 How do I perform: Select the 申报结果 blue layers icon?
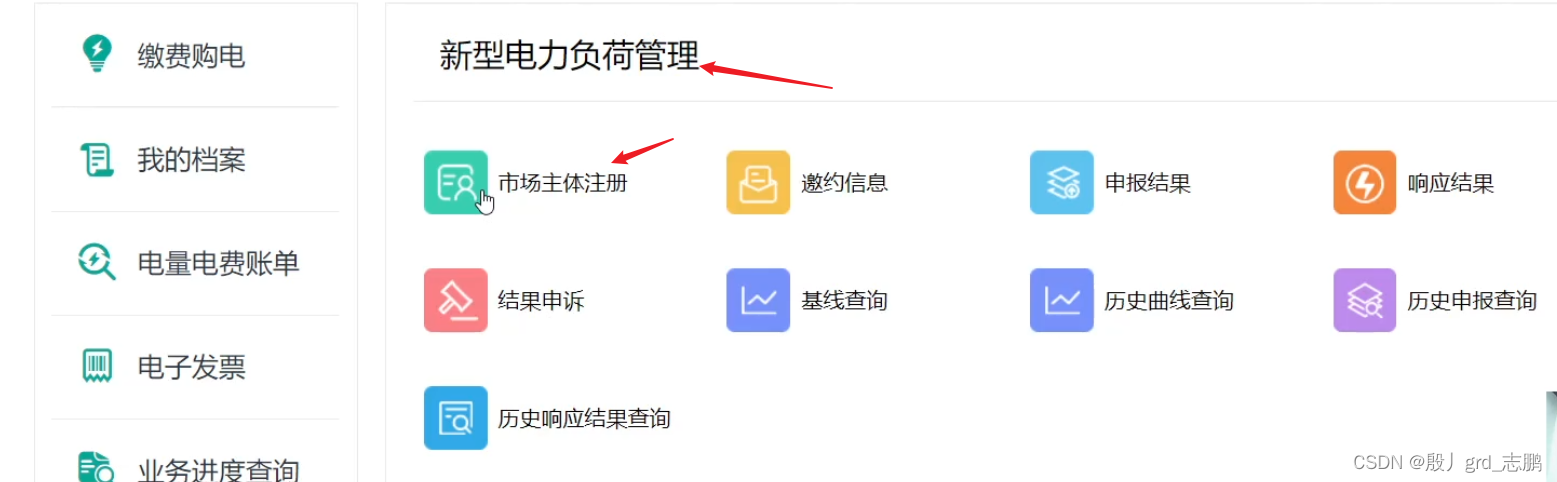pyautogui.click(x=1062, y=182)
